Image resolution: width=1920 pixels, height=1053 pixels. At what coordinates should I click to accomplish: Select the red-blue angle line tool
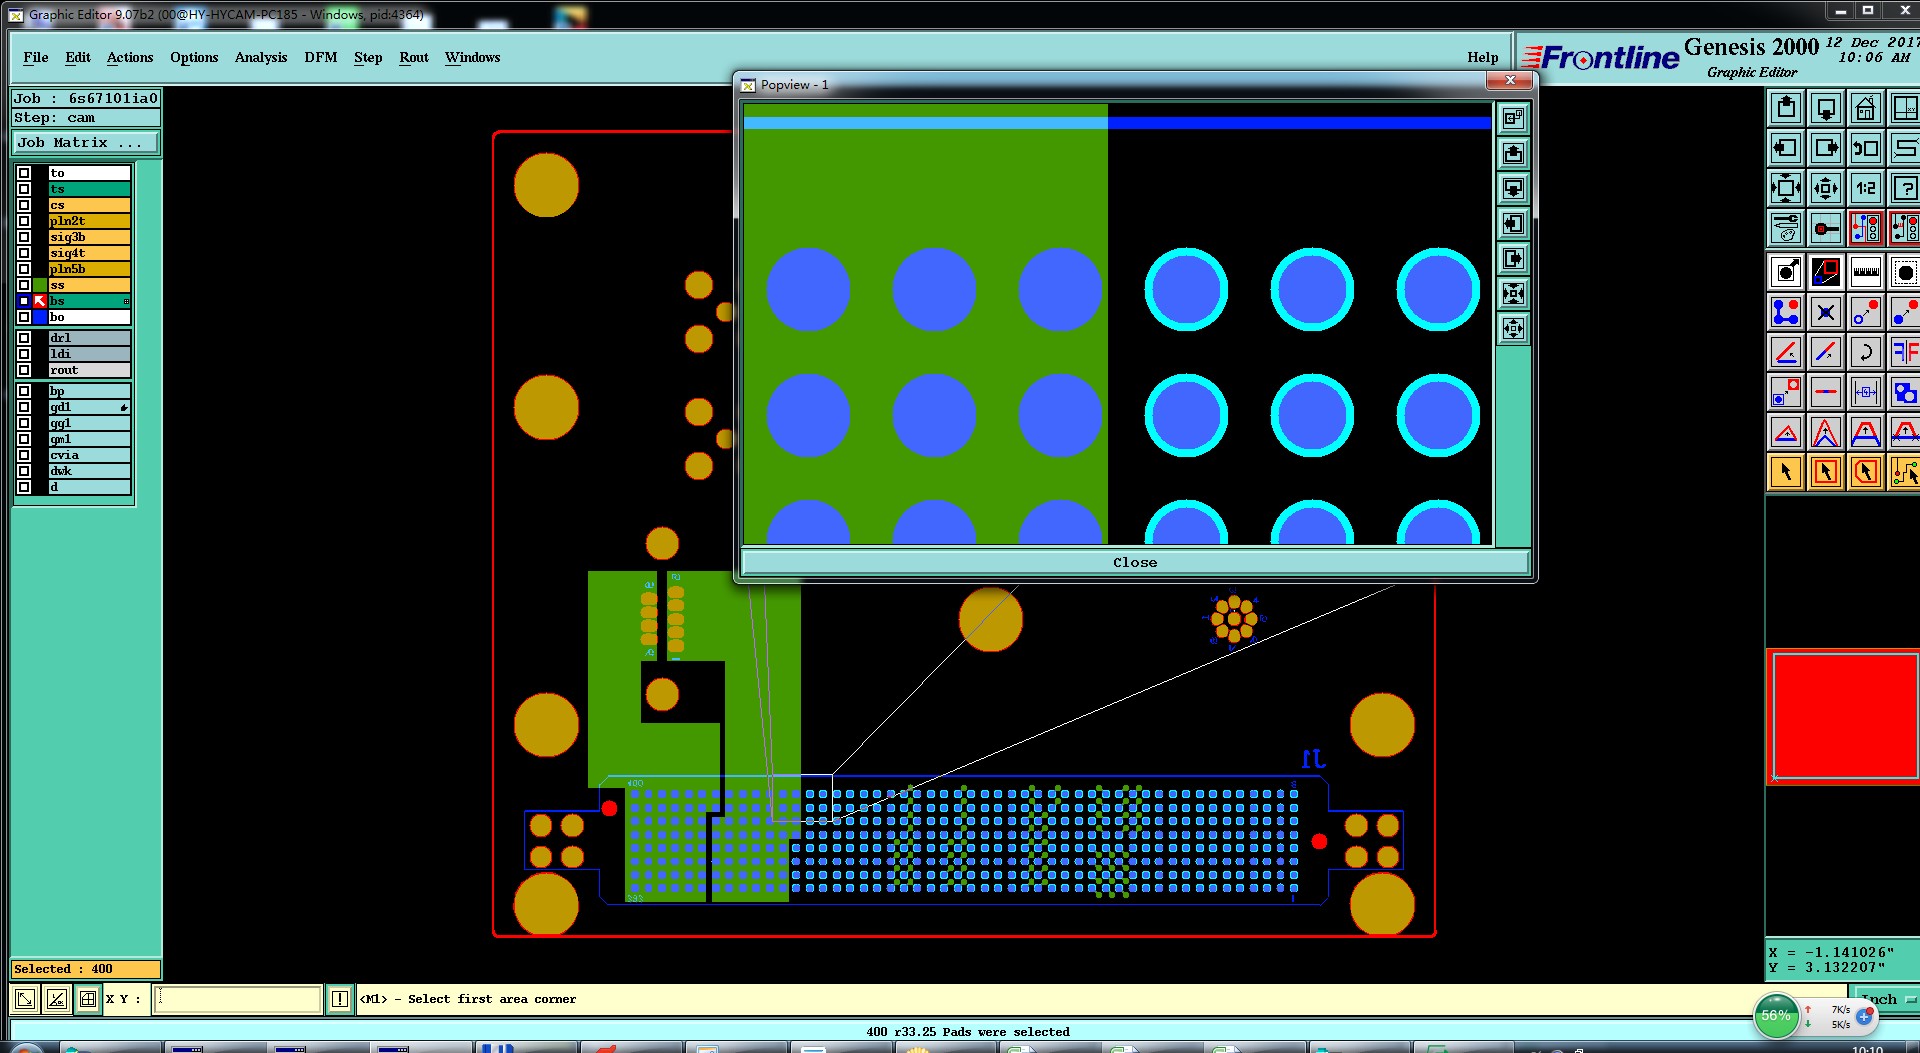1786,352
